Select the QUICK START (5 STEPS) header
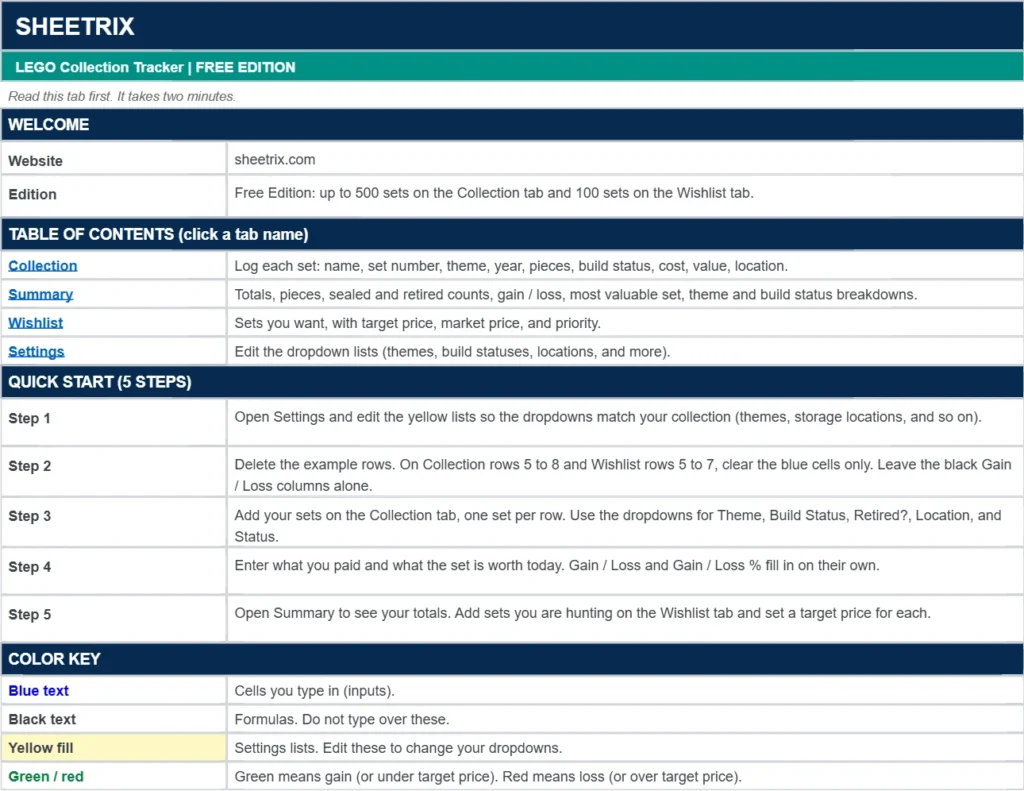 [512, 382]
